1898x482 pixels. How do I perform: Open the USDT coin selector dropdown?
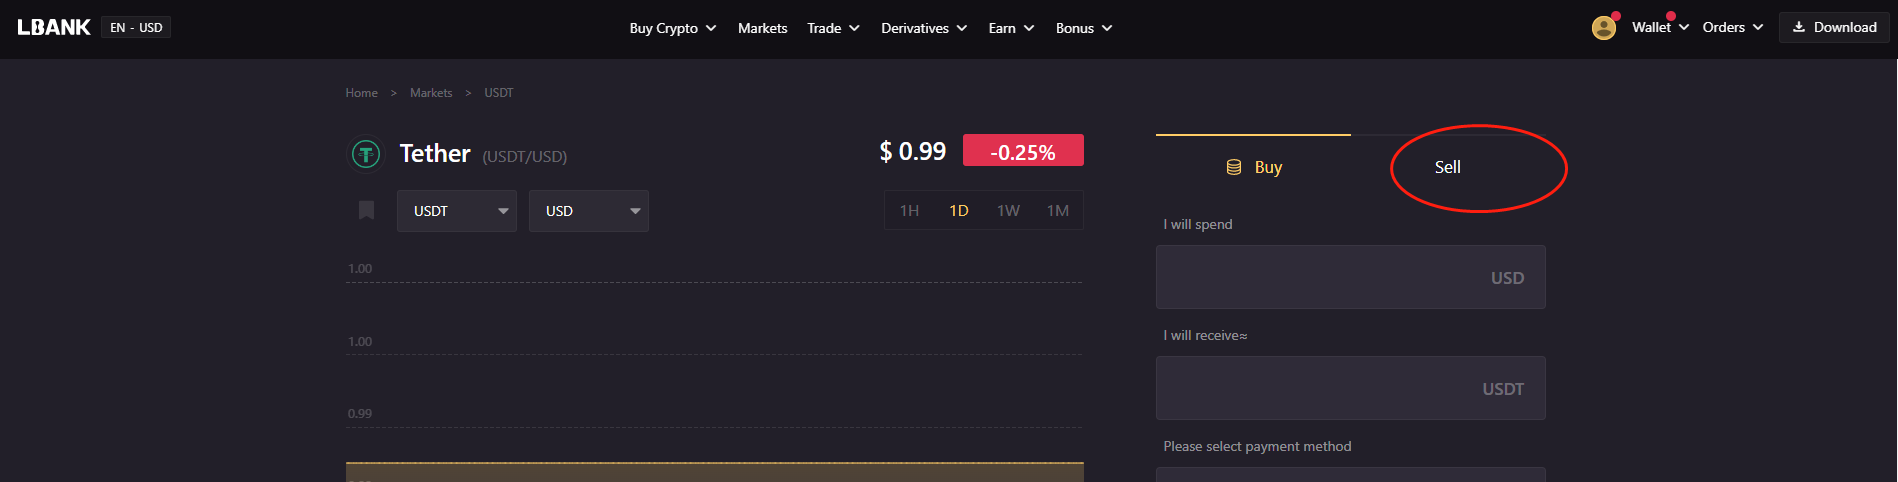[457, 211]
